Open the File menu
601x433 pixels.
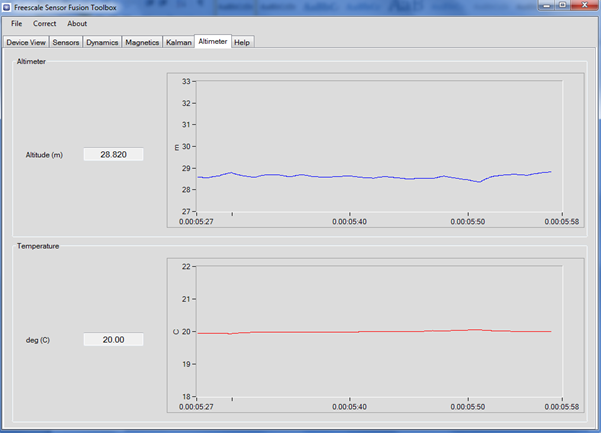tap(16, 24)
